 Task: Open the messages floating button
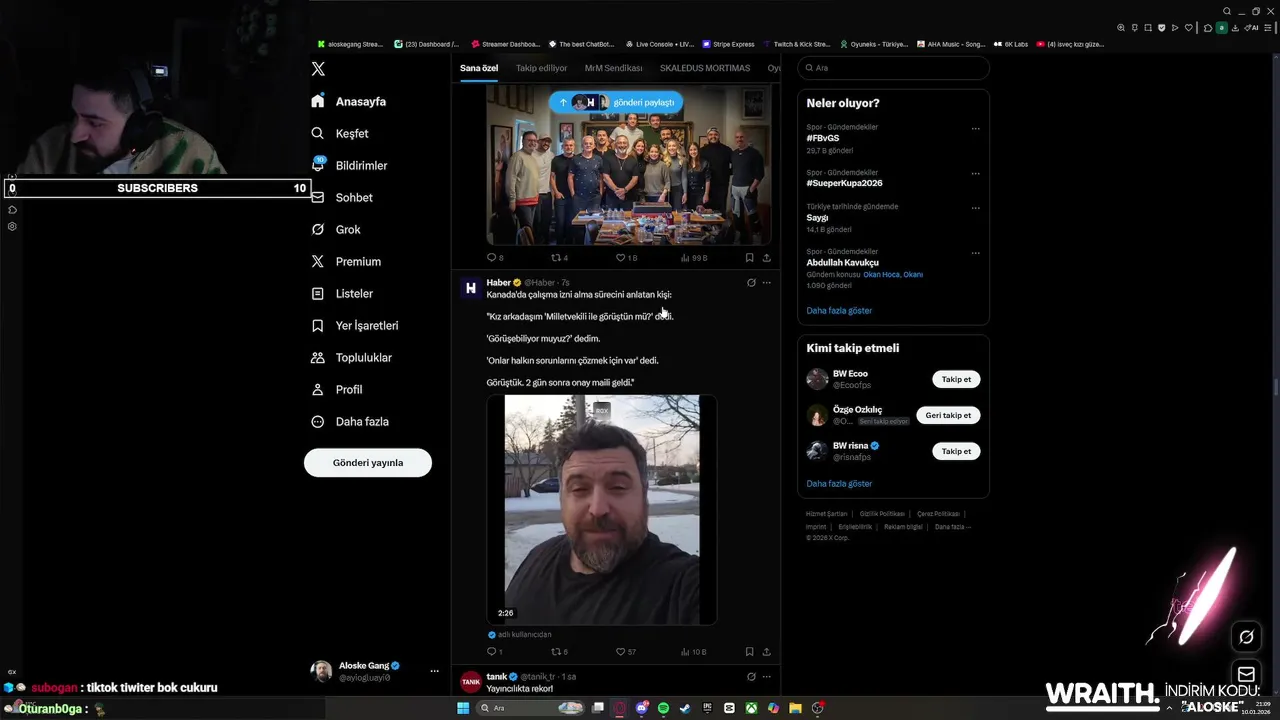click(1246, 673)
